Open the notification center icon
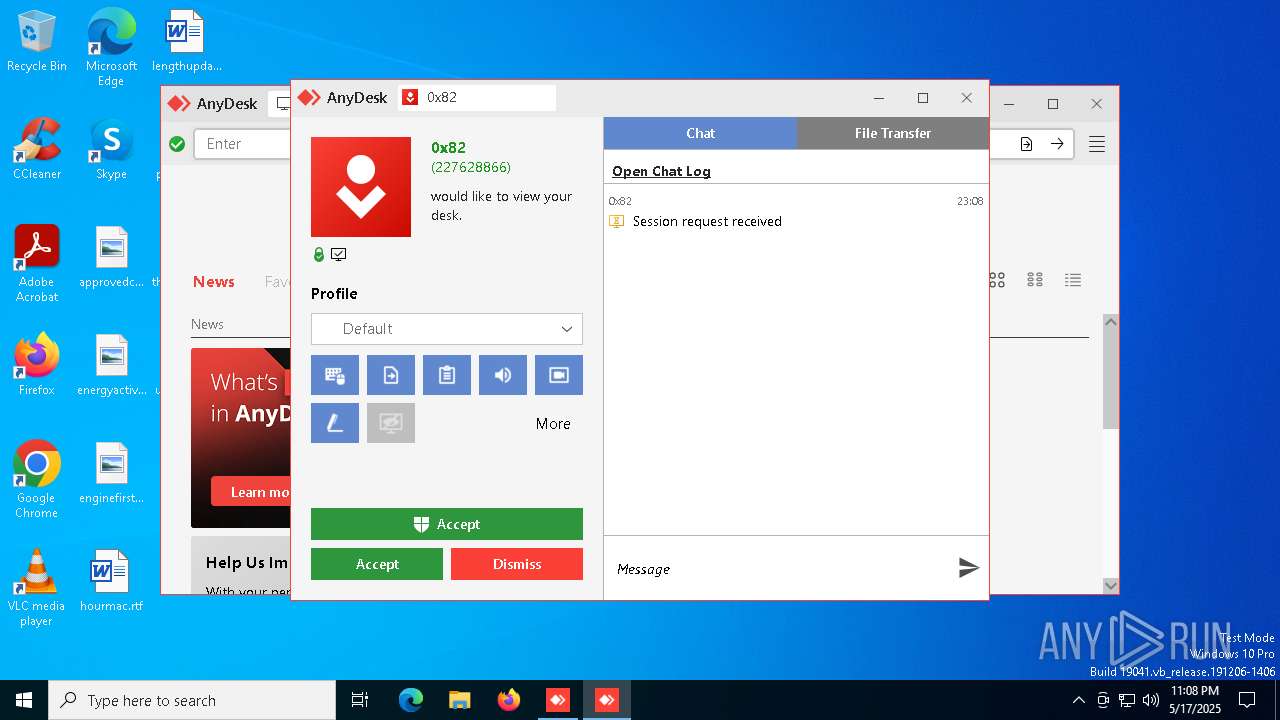Viewport: 1280px width, 720px height. [1247, 700]
